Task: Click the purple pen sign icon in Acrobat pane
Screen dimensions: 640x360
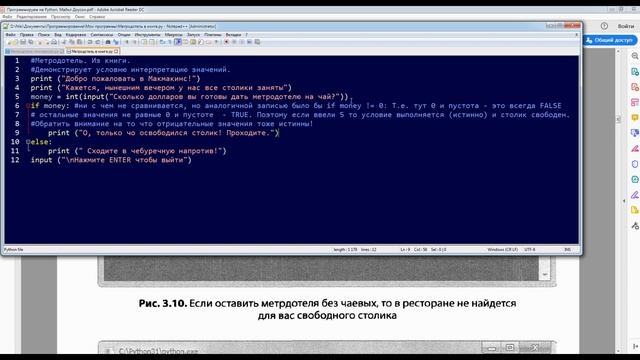Action: (635, 195)
